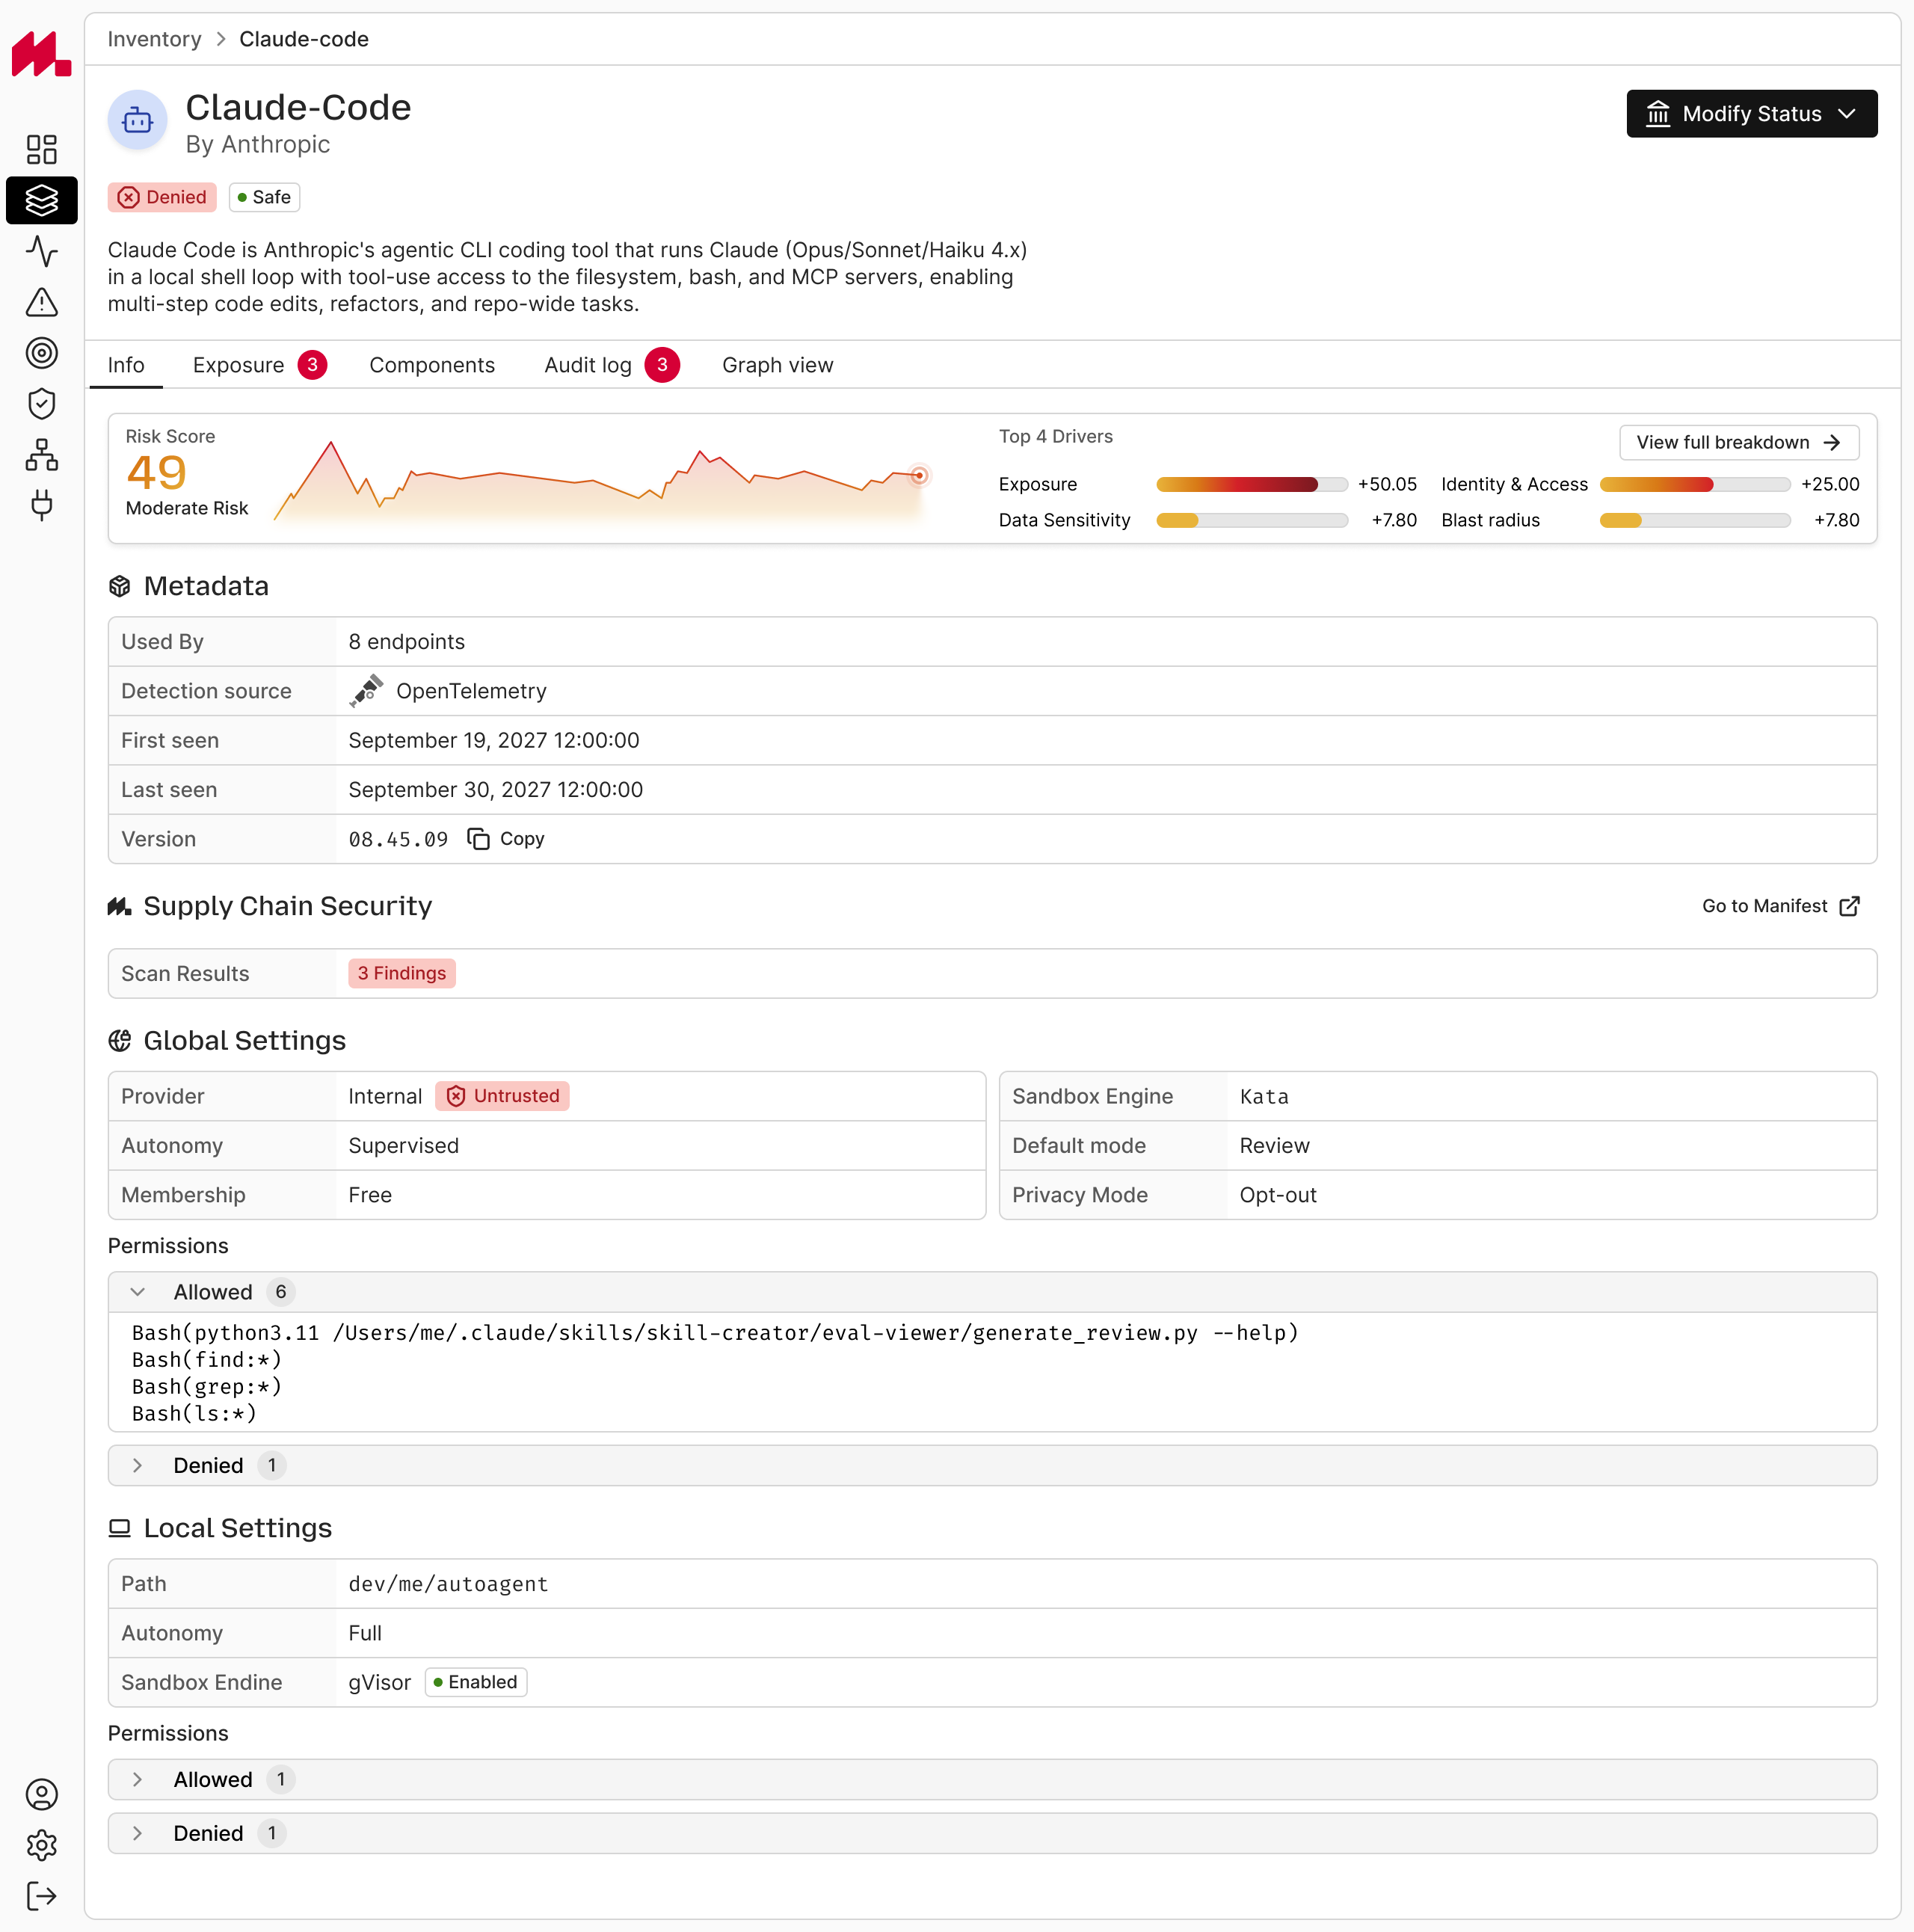The height and width of the screenshot is (1932, 1914).
Task: Open the target icon in sidebar
Action: pyautogui.click(x=41, y=353)
